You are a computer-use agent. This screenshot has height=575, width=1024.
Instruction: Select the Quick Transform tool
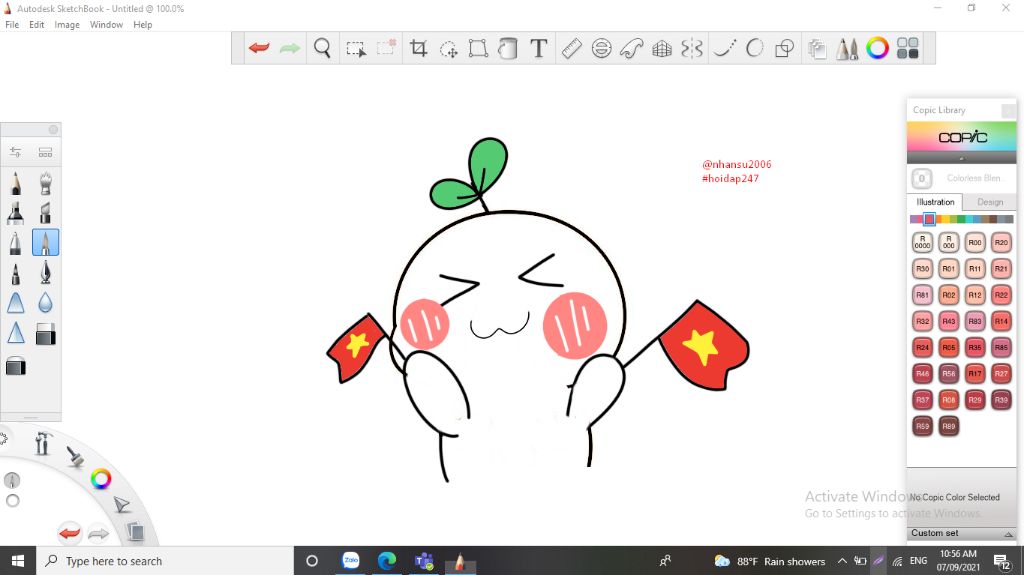coord(449,48)
